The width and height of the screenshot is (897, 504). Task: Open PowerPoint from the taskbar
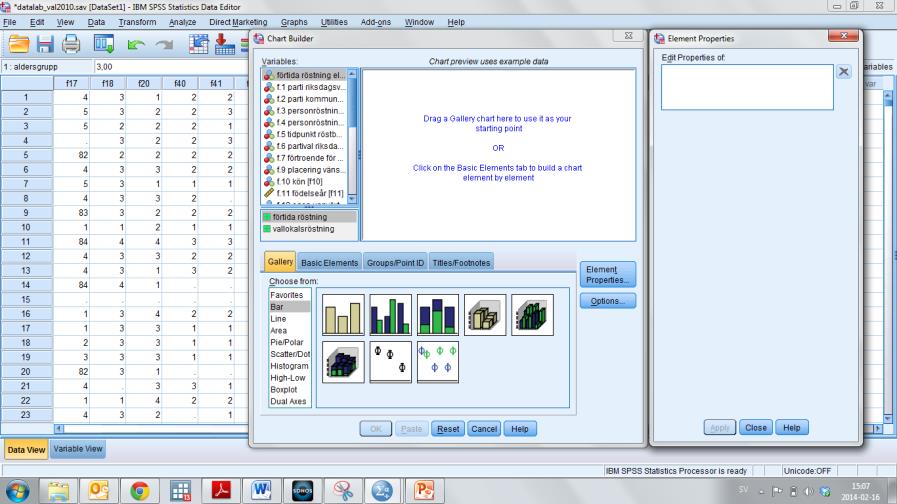(x=424, y=491)
